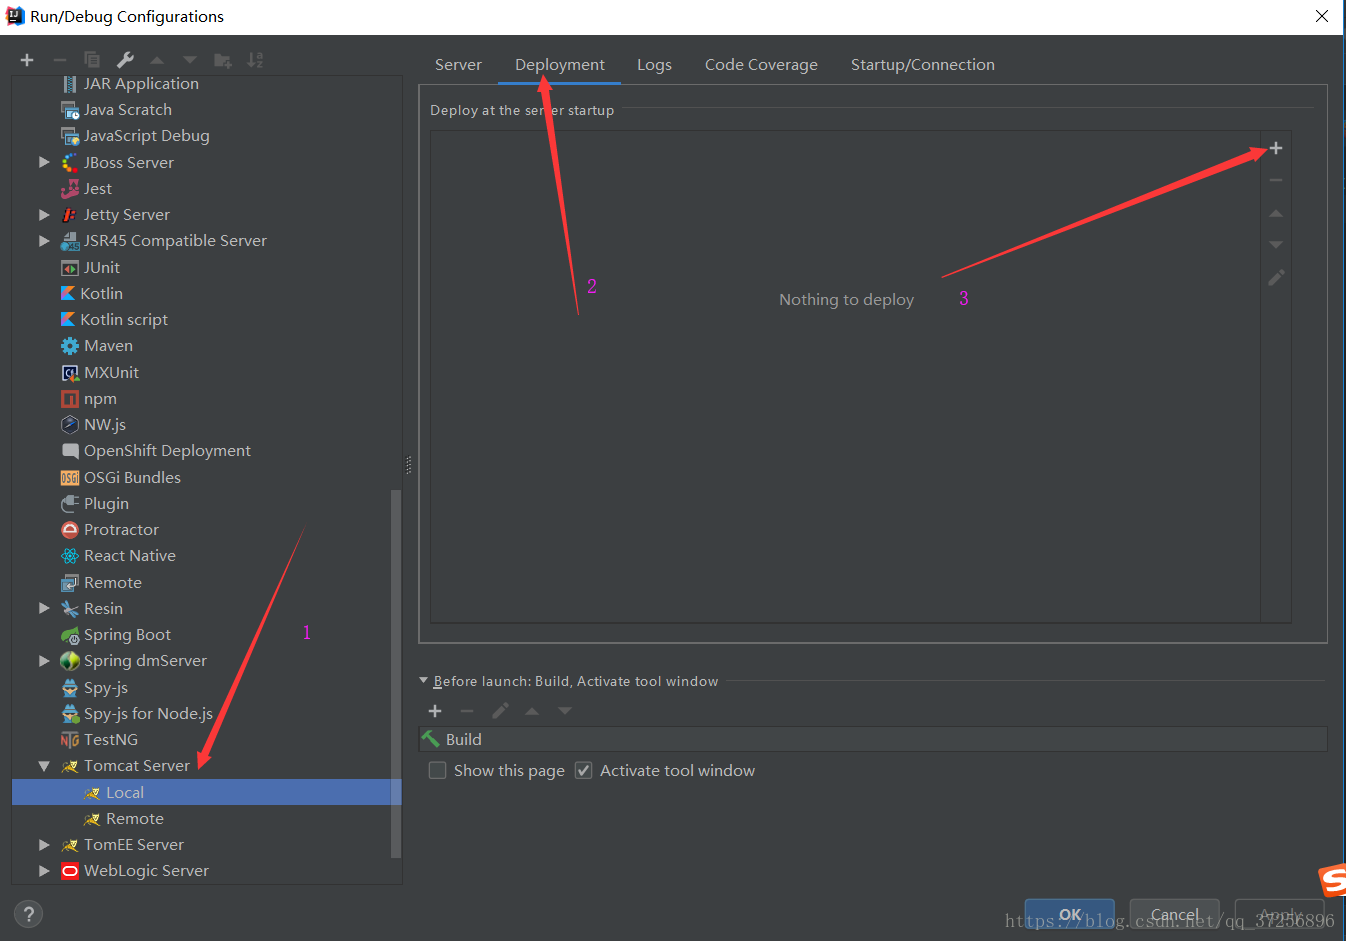Expand Spring dmServer node
The image size is (1346, 941).
click(44, 661)
